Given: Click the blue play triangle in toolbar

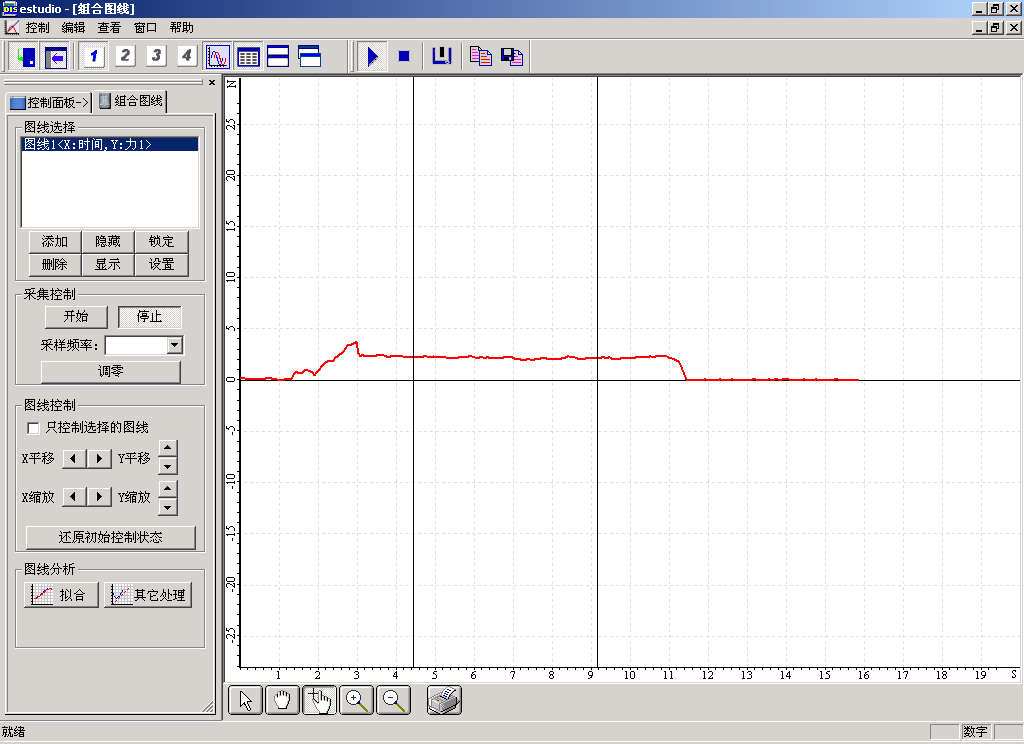Looking at the screenshot, I should [x=372, y=56].
